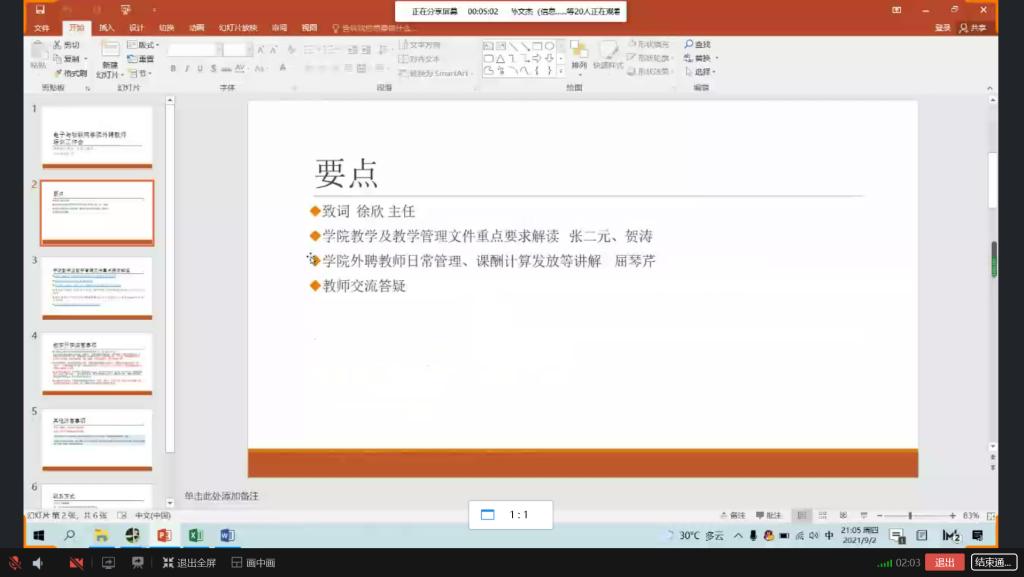Screen dimensions: 1024x577
Task: Click the Bold formatting icon
Action: click(x=173, y=69)
